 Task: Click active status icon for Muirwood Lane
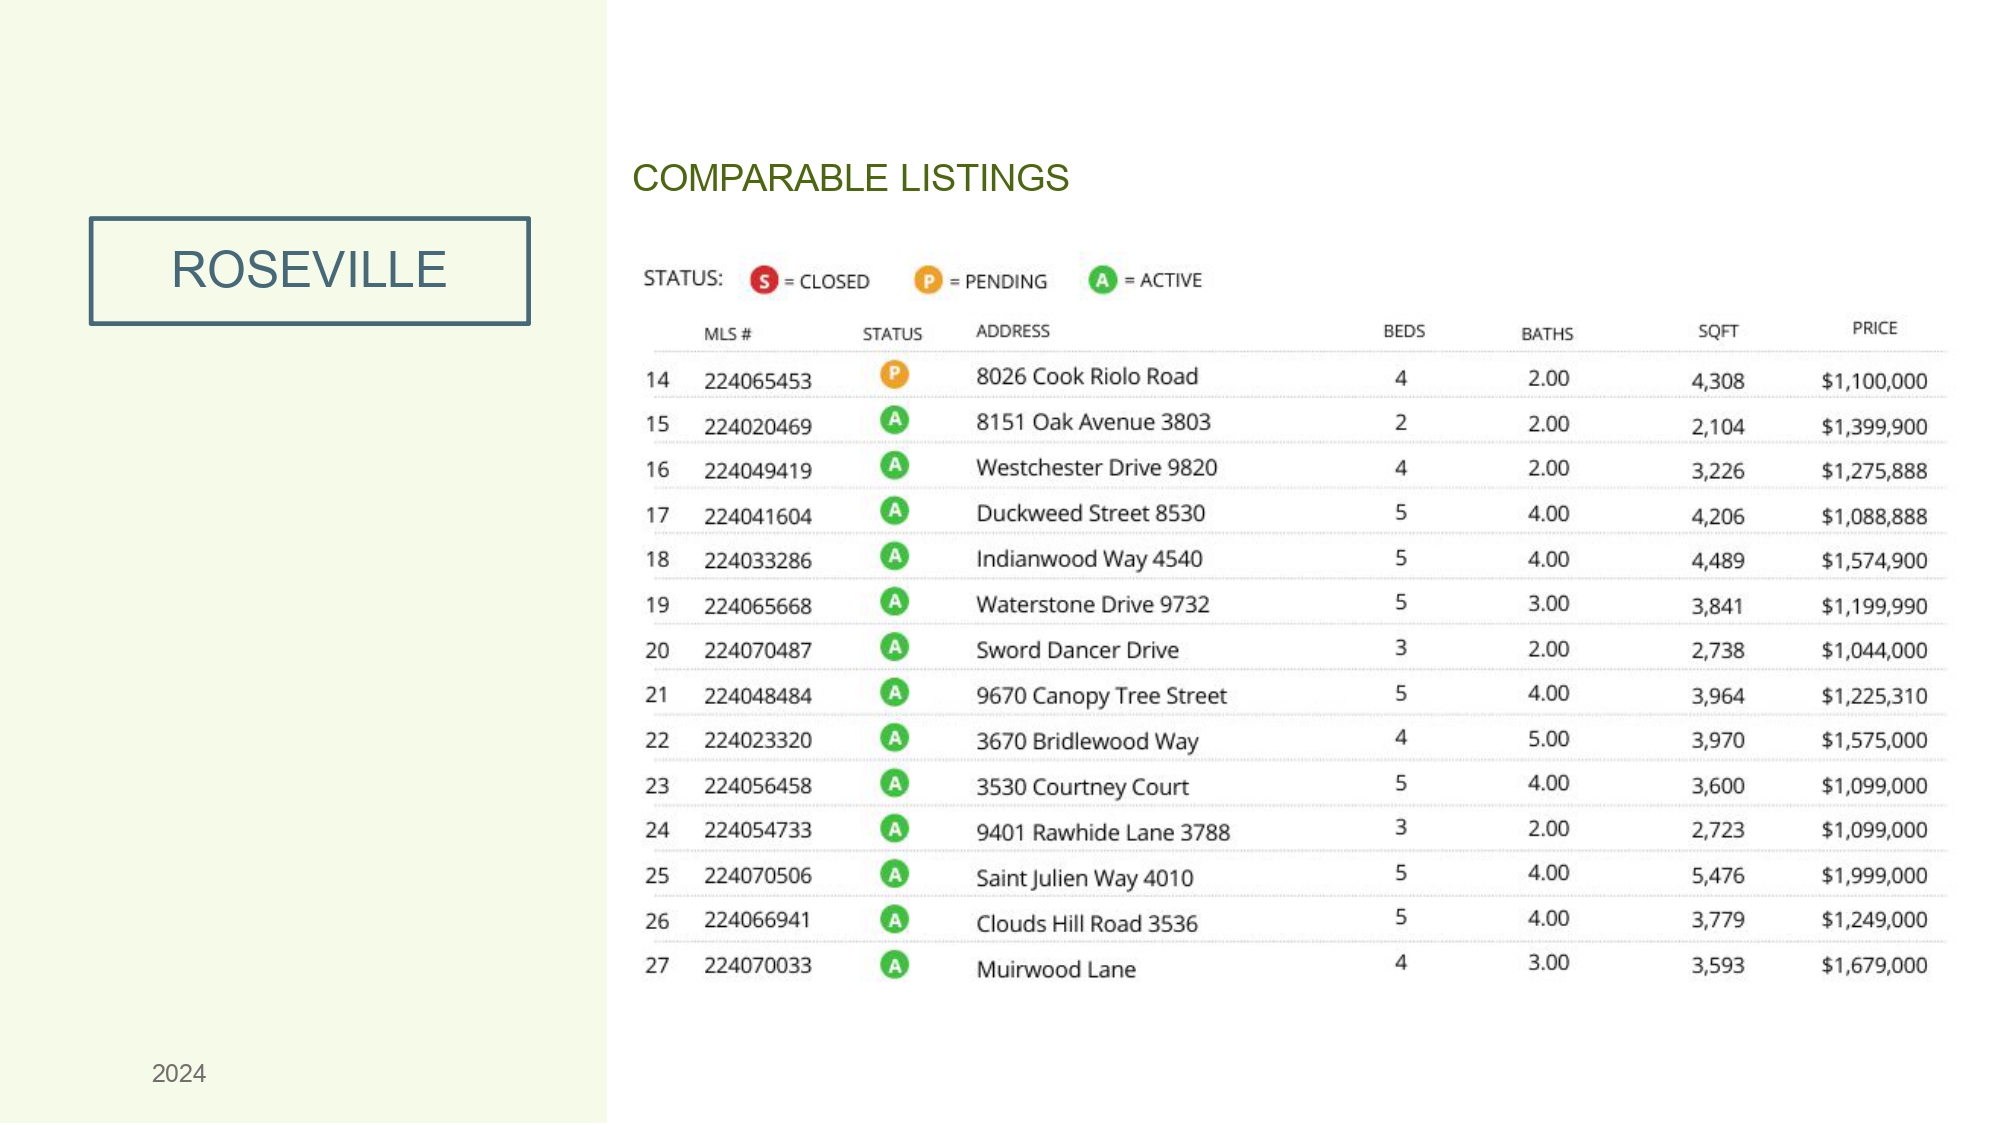pos(894,965)
